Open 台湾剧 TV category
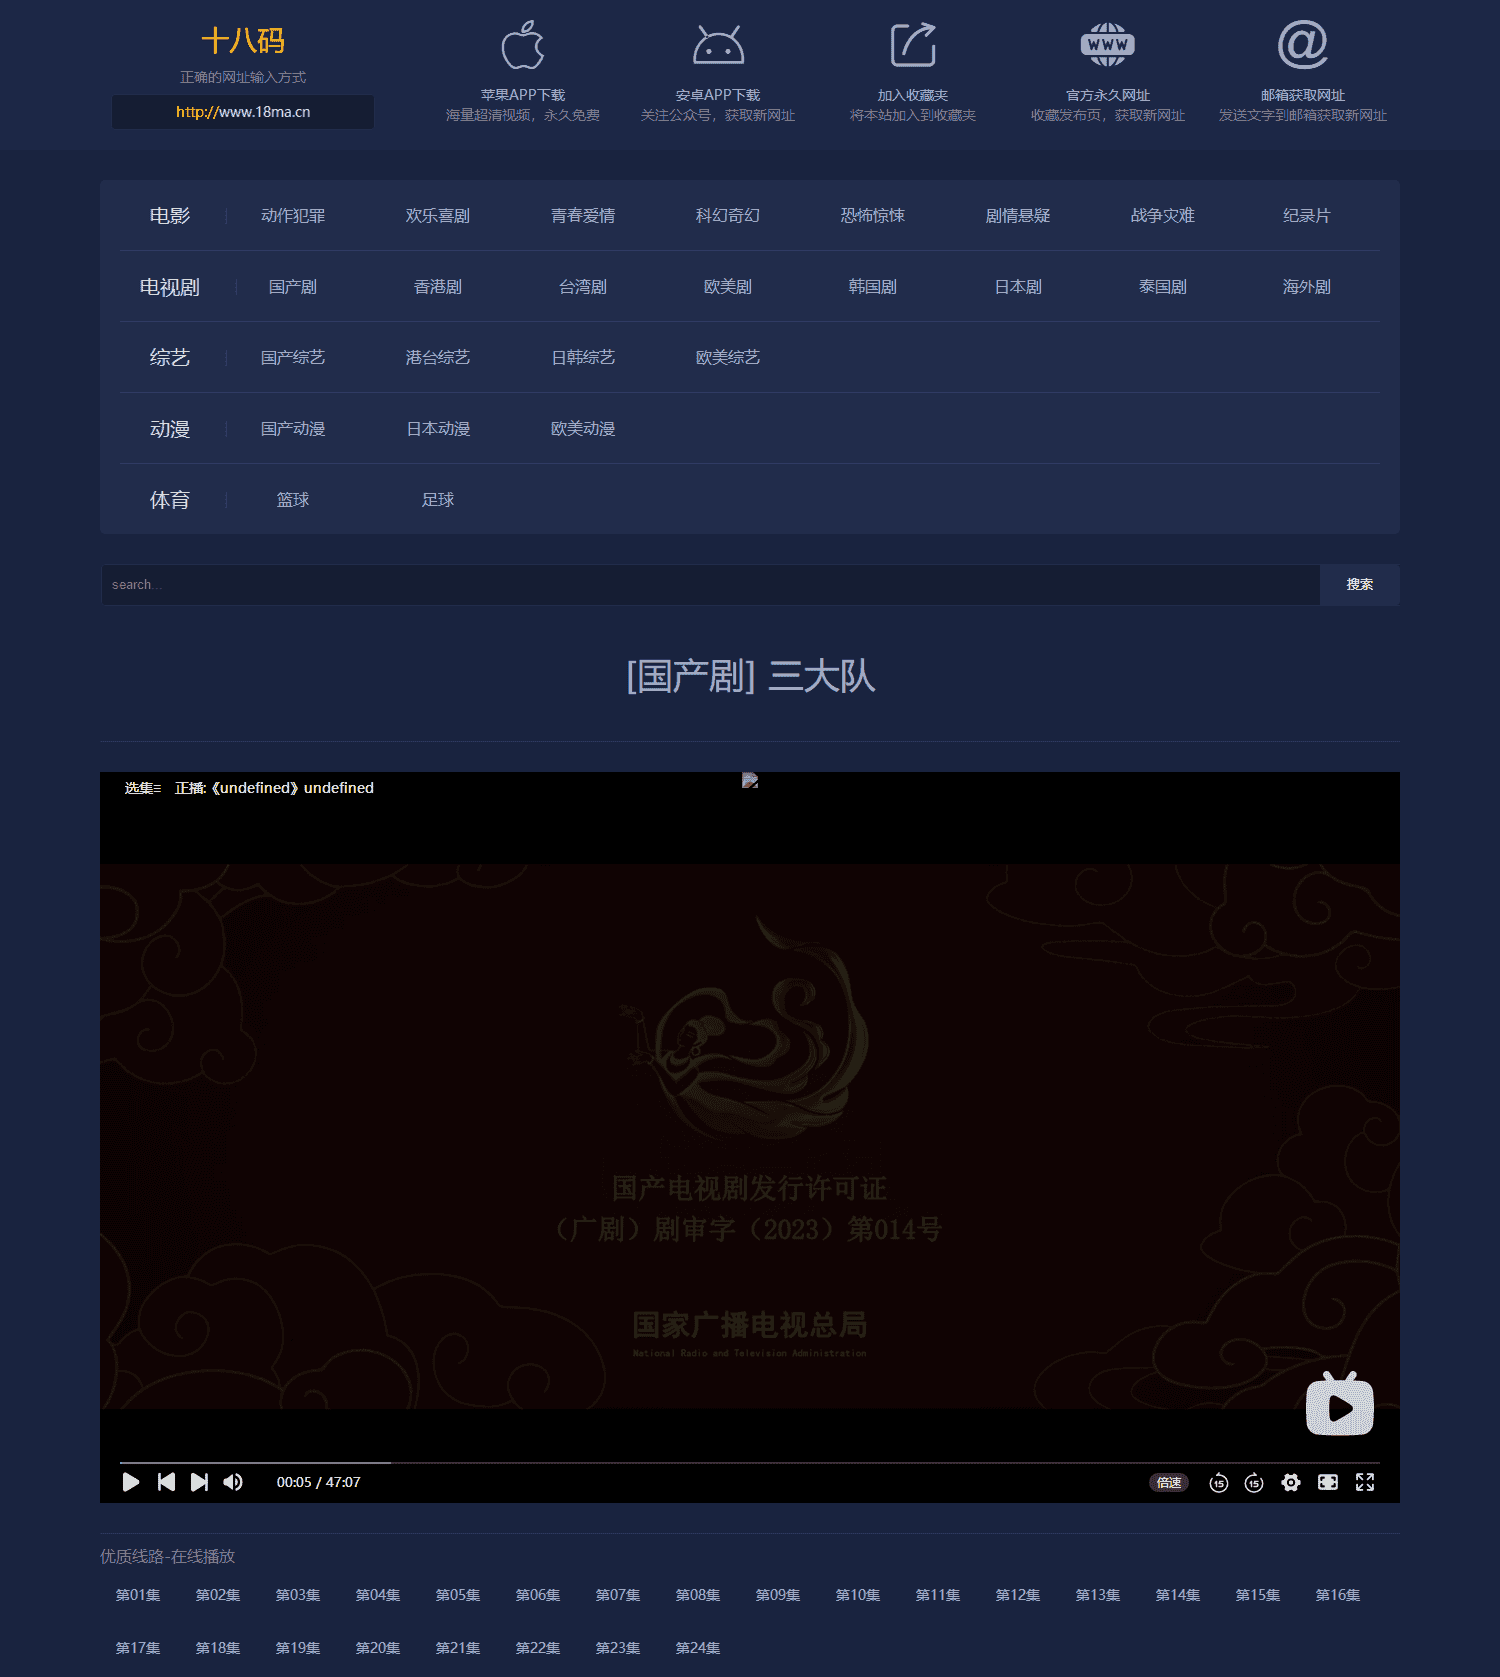The width and height of the screenshot is (1500, 1677). (x=583, y=287)
